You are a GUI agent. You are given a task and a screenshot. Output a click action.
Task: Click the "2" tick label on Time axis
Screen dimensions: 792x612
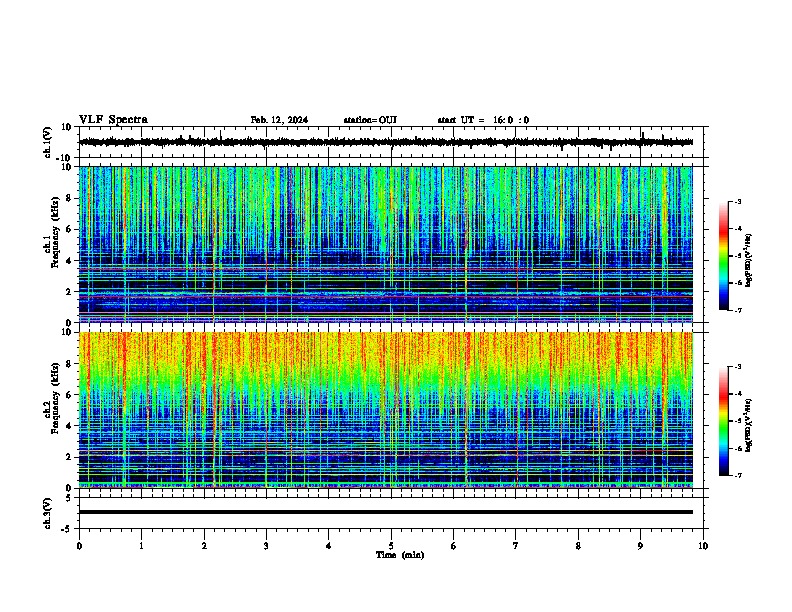coord(204,546)
